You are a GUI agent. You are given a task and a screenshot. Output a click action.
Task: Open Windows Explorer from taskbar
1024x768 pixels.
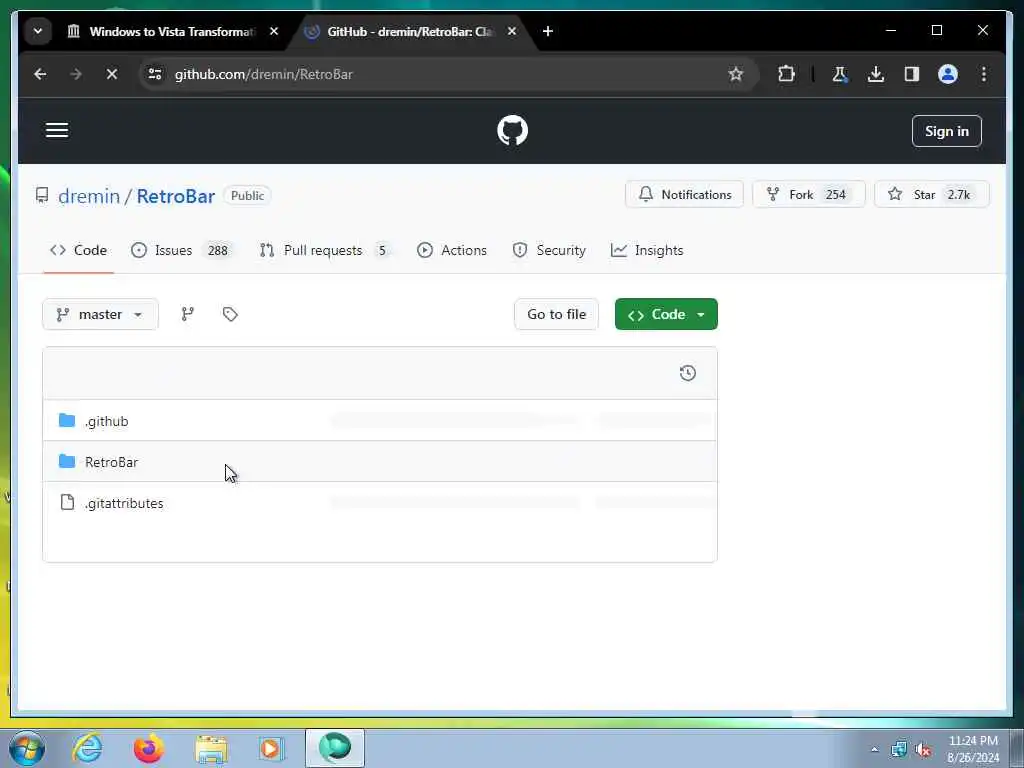[211, 749]
